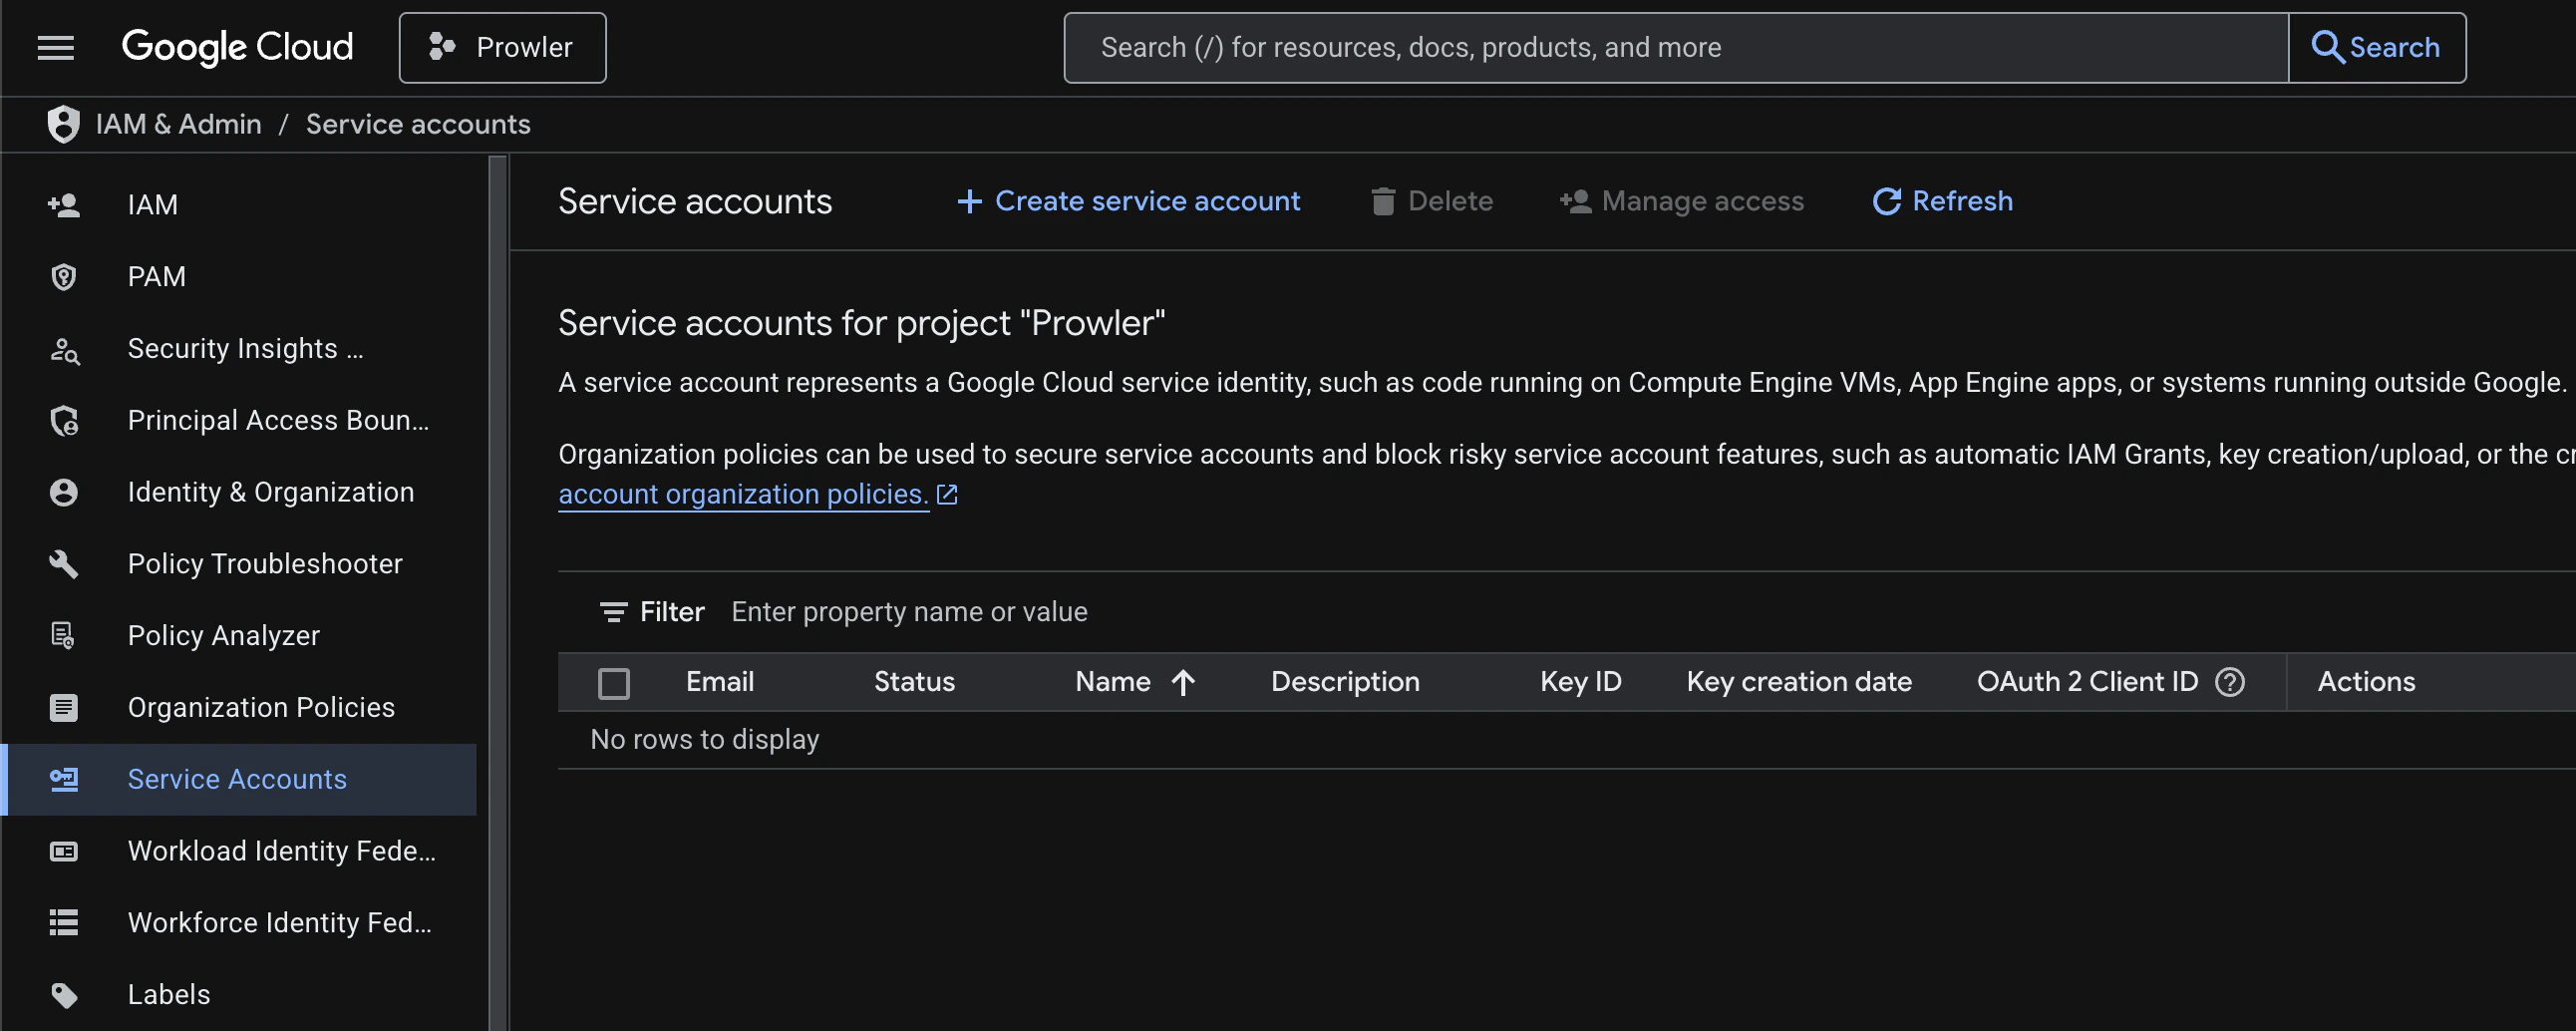Image resolution: width=2576 pixels, height=1031 pixels.
Task: Click the Create service account button
Action: tap(1128, 201)
